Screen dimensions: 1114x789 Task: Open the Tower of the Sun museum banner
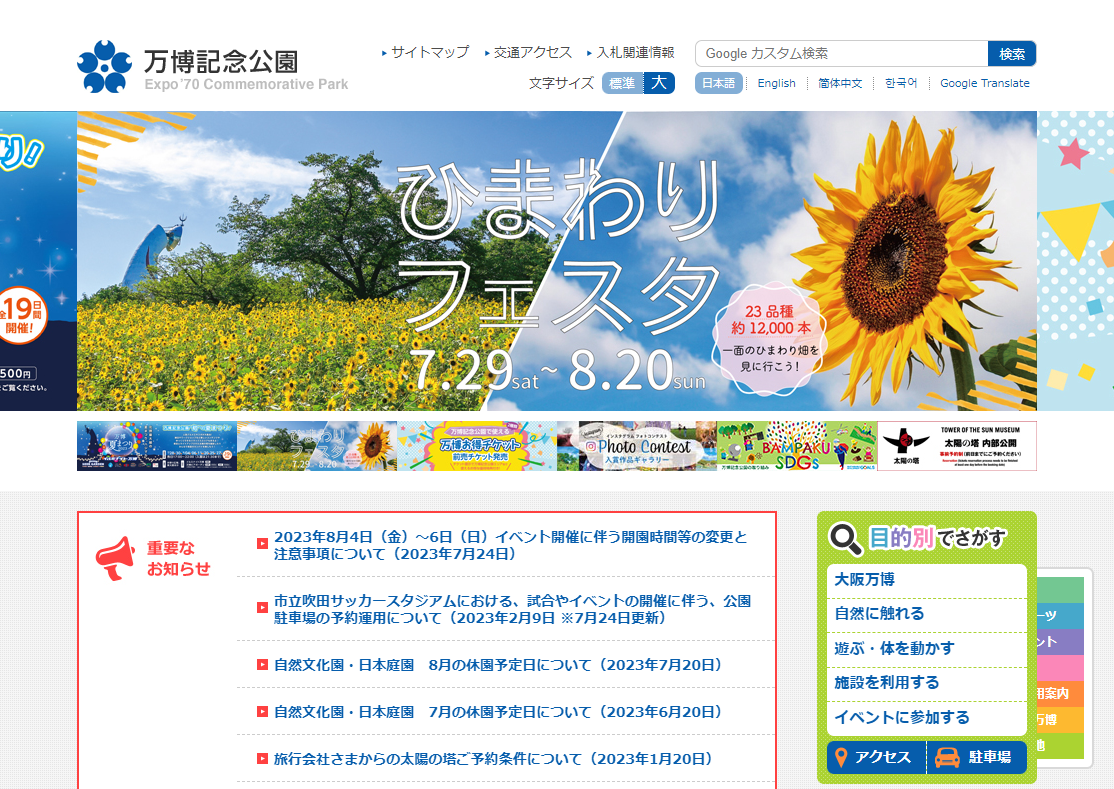point(956,446)
